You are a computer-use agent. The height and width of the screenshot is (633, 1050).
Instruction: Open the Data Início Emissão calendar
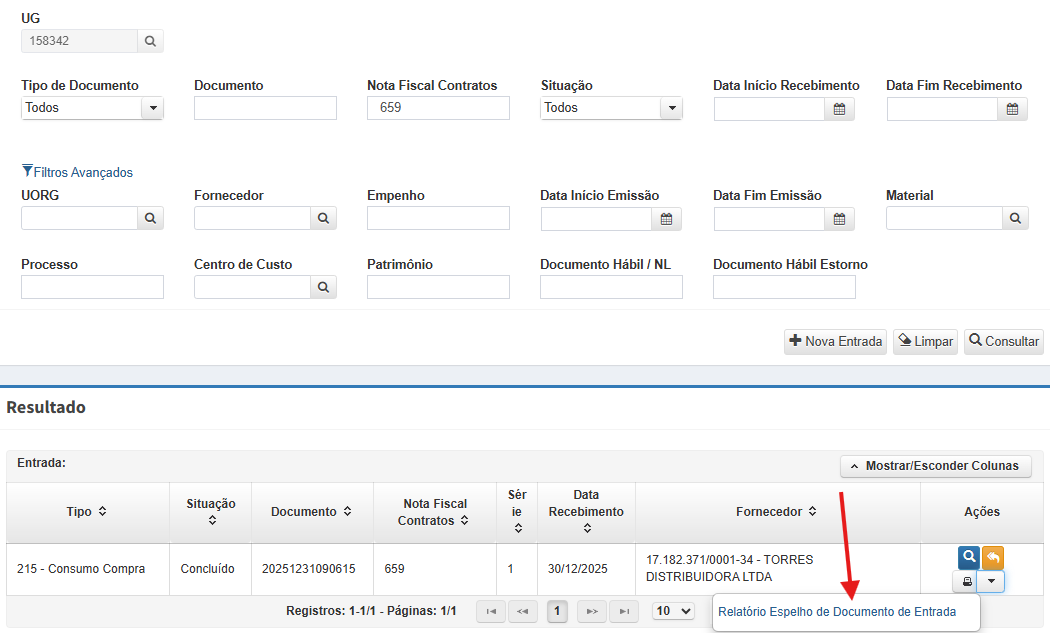point(666,218)
